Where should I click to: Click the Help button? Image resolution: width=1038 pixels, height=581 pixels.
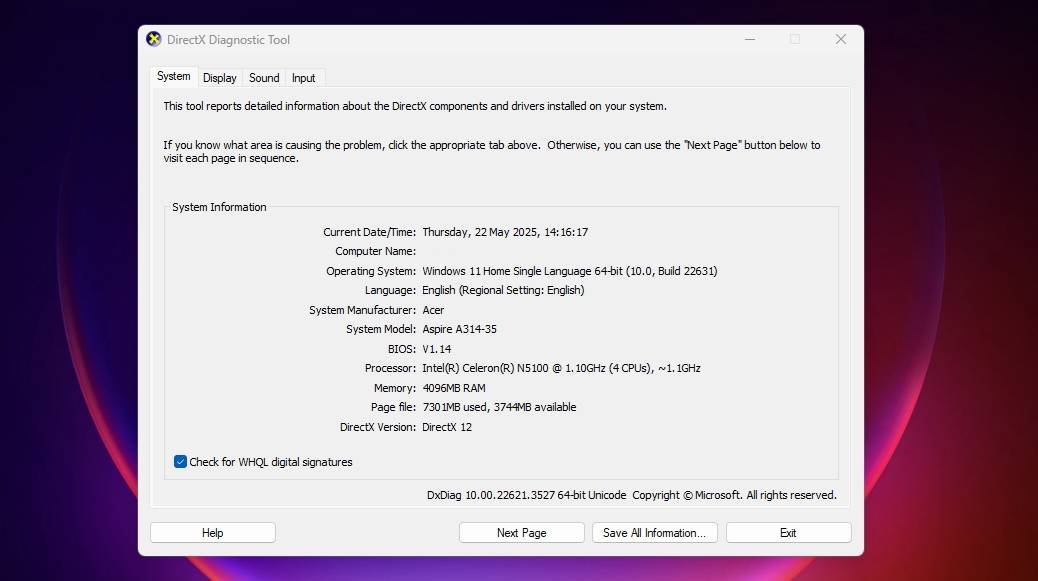coord(212,533)
